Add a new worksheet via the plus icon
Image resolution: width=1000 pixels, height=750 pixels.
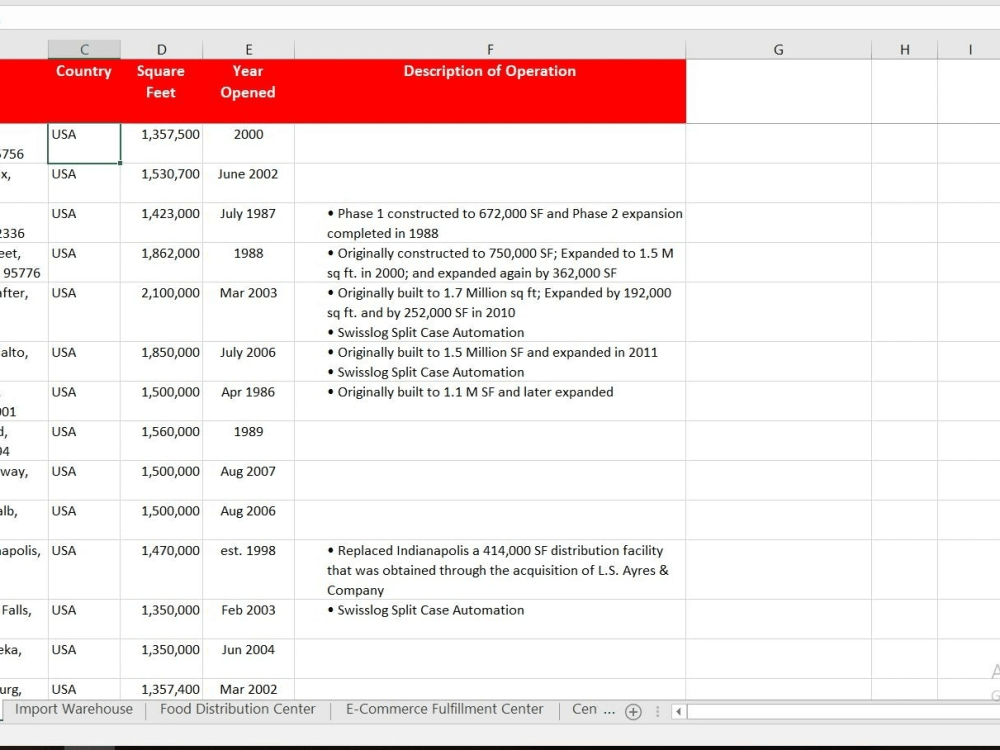pos(633,710)
